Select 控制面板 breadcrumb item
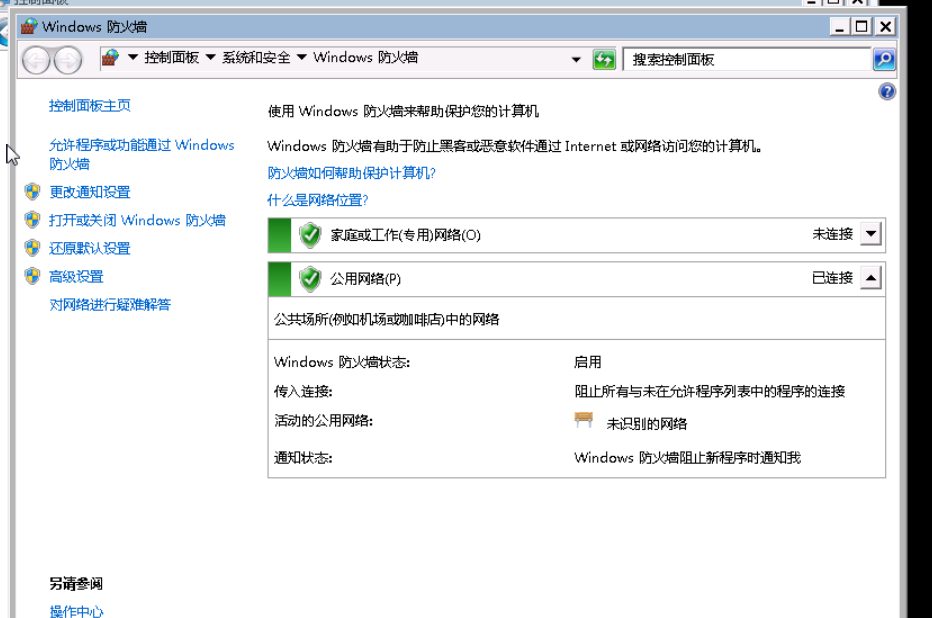 point(171,58)
